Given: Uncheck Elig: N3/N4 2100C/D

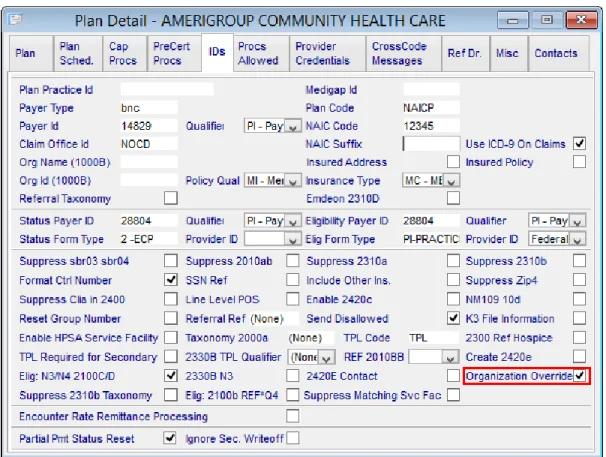Looking at the screenshot, I should [171, 376].
